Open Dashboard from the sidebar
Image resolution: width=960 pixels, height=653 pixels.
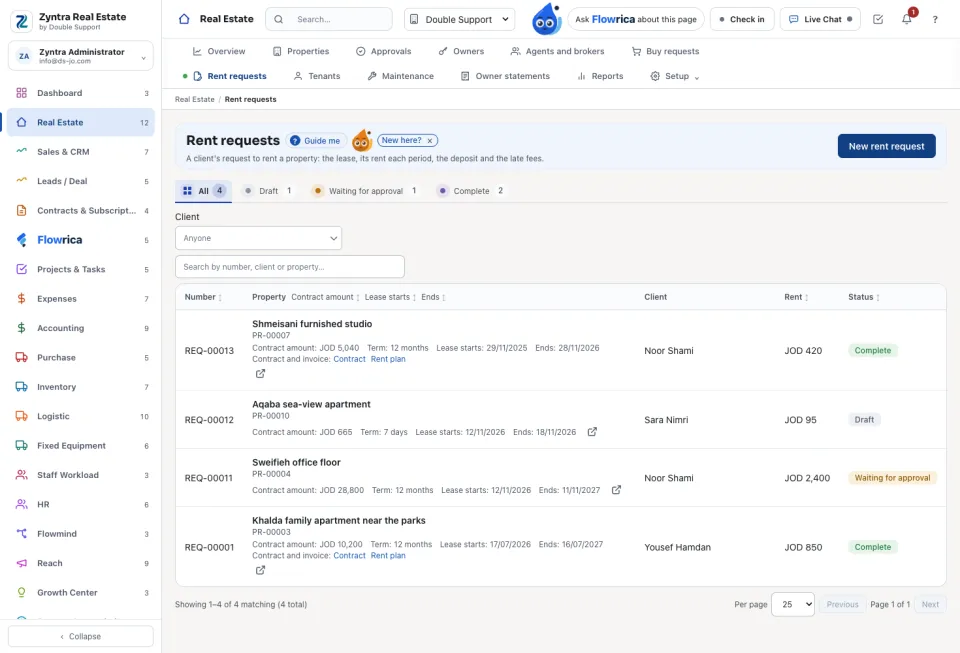pos(81,93)
